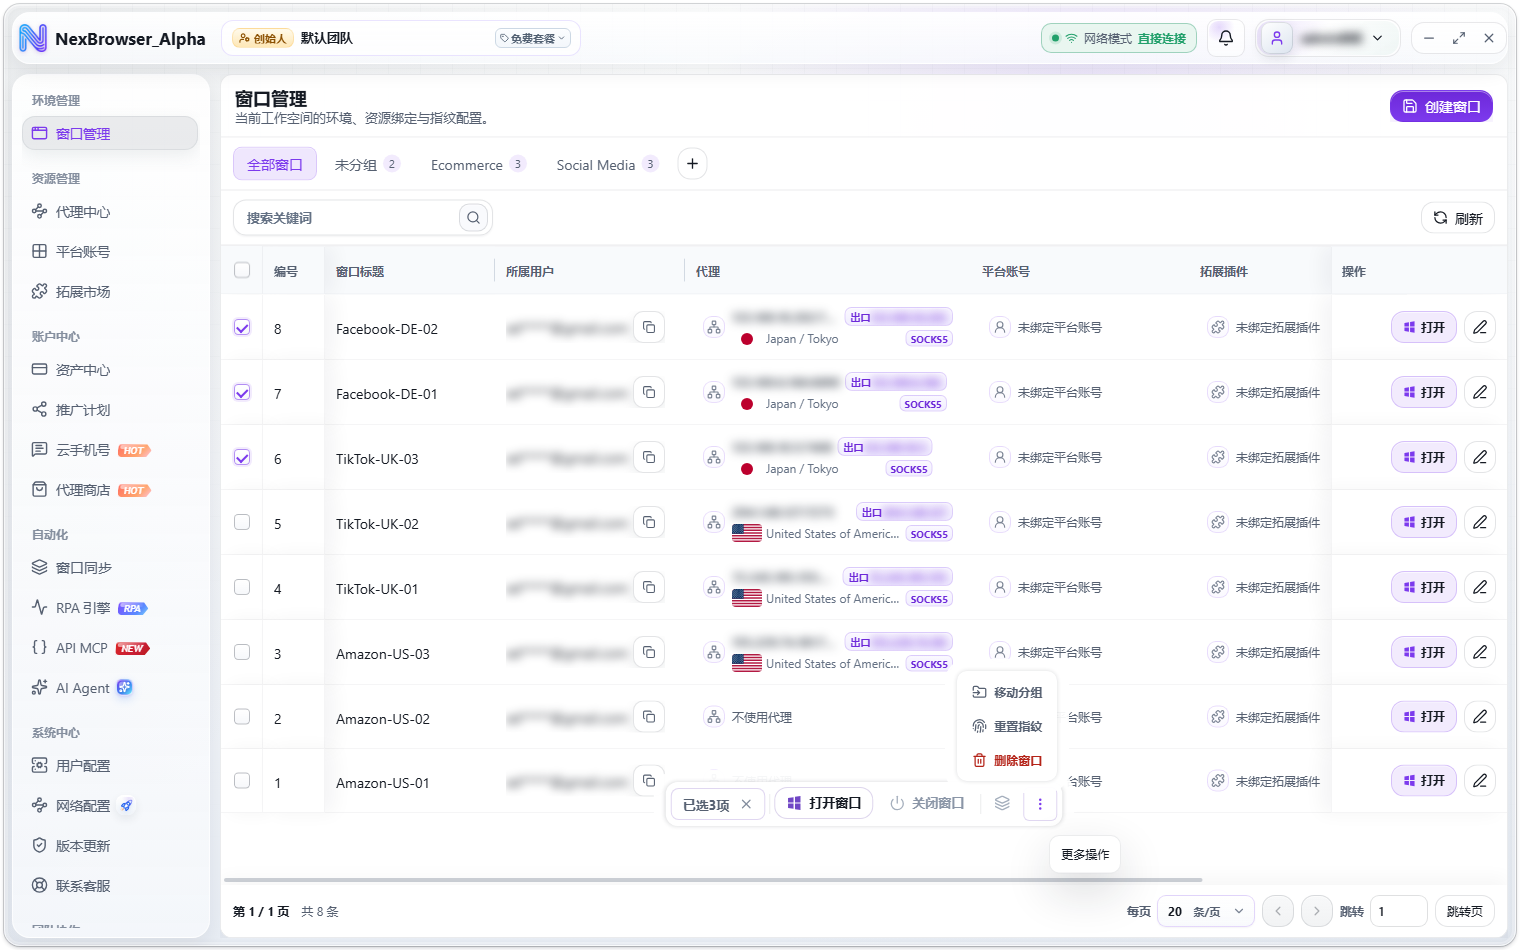The height and width of the screenshot is (950, 1520).
Task: Check the TikTok-UK-02 row checkbox
Action: 242,522
